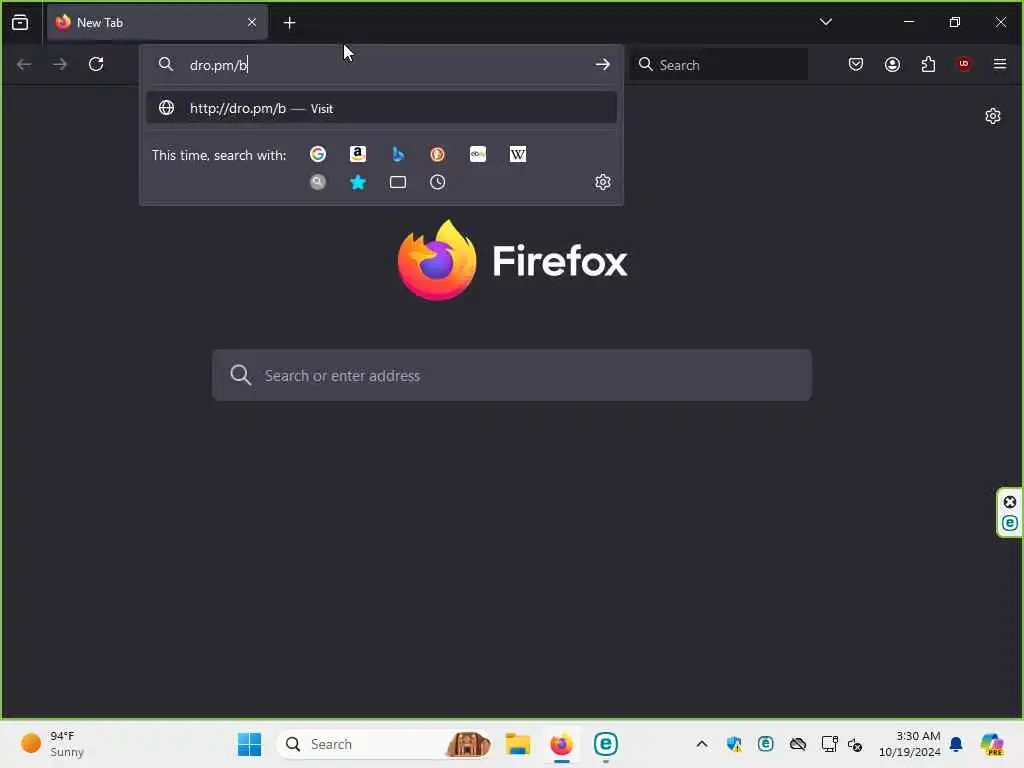Open the Firefox application menu
The width and height of the screenshot is (1024, 768).
(1000, 64)
